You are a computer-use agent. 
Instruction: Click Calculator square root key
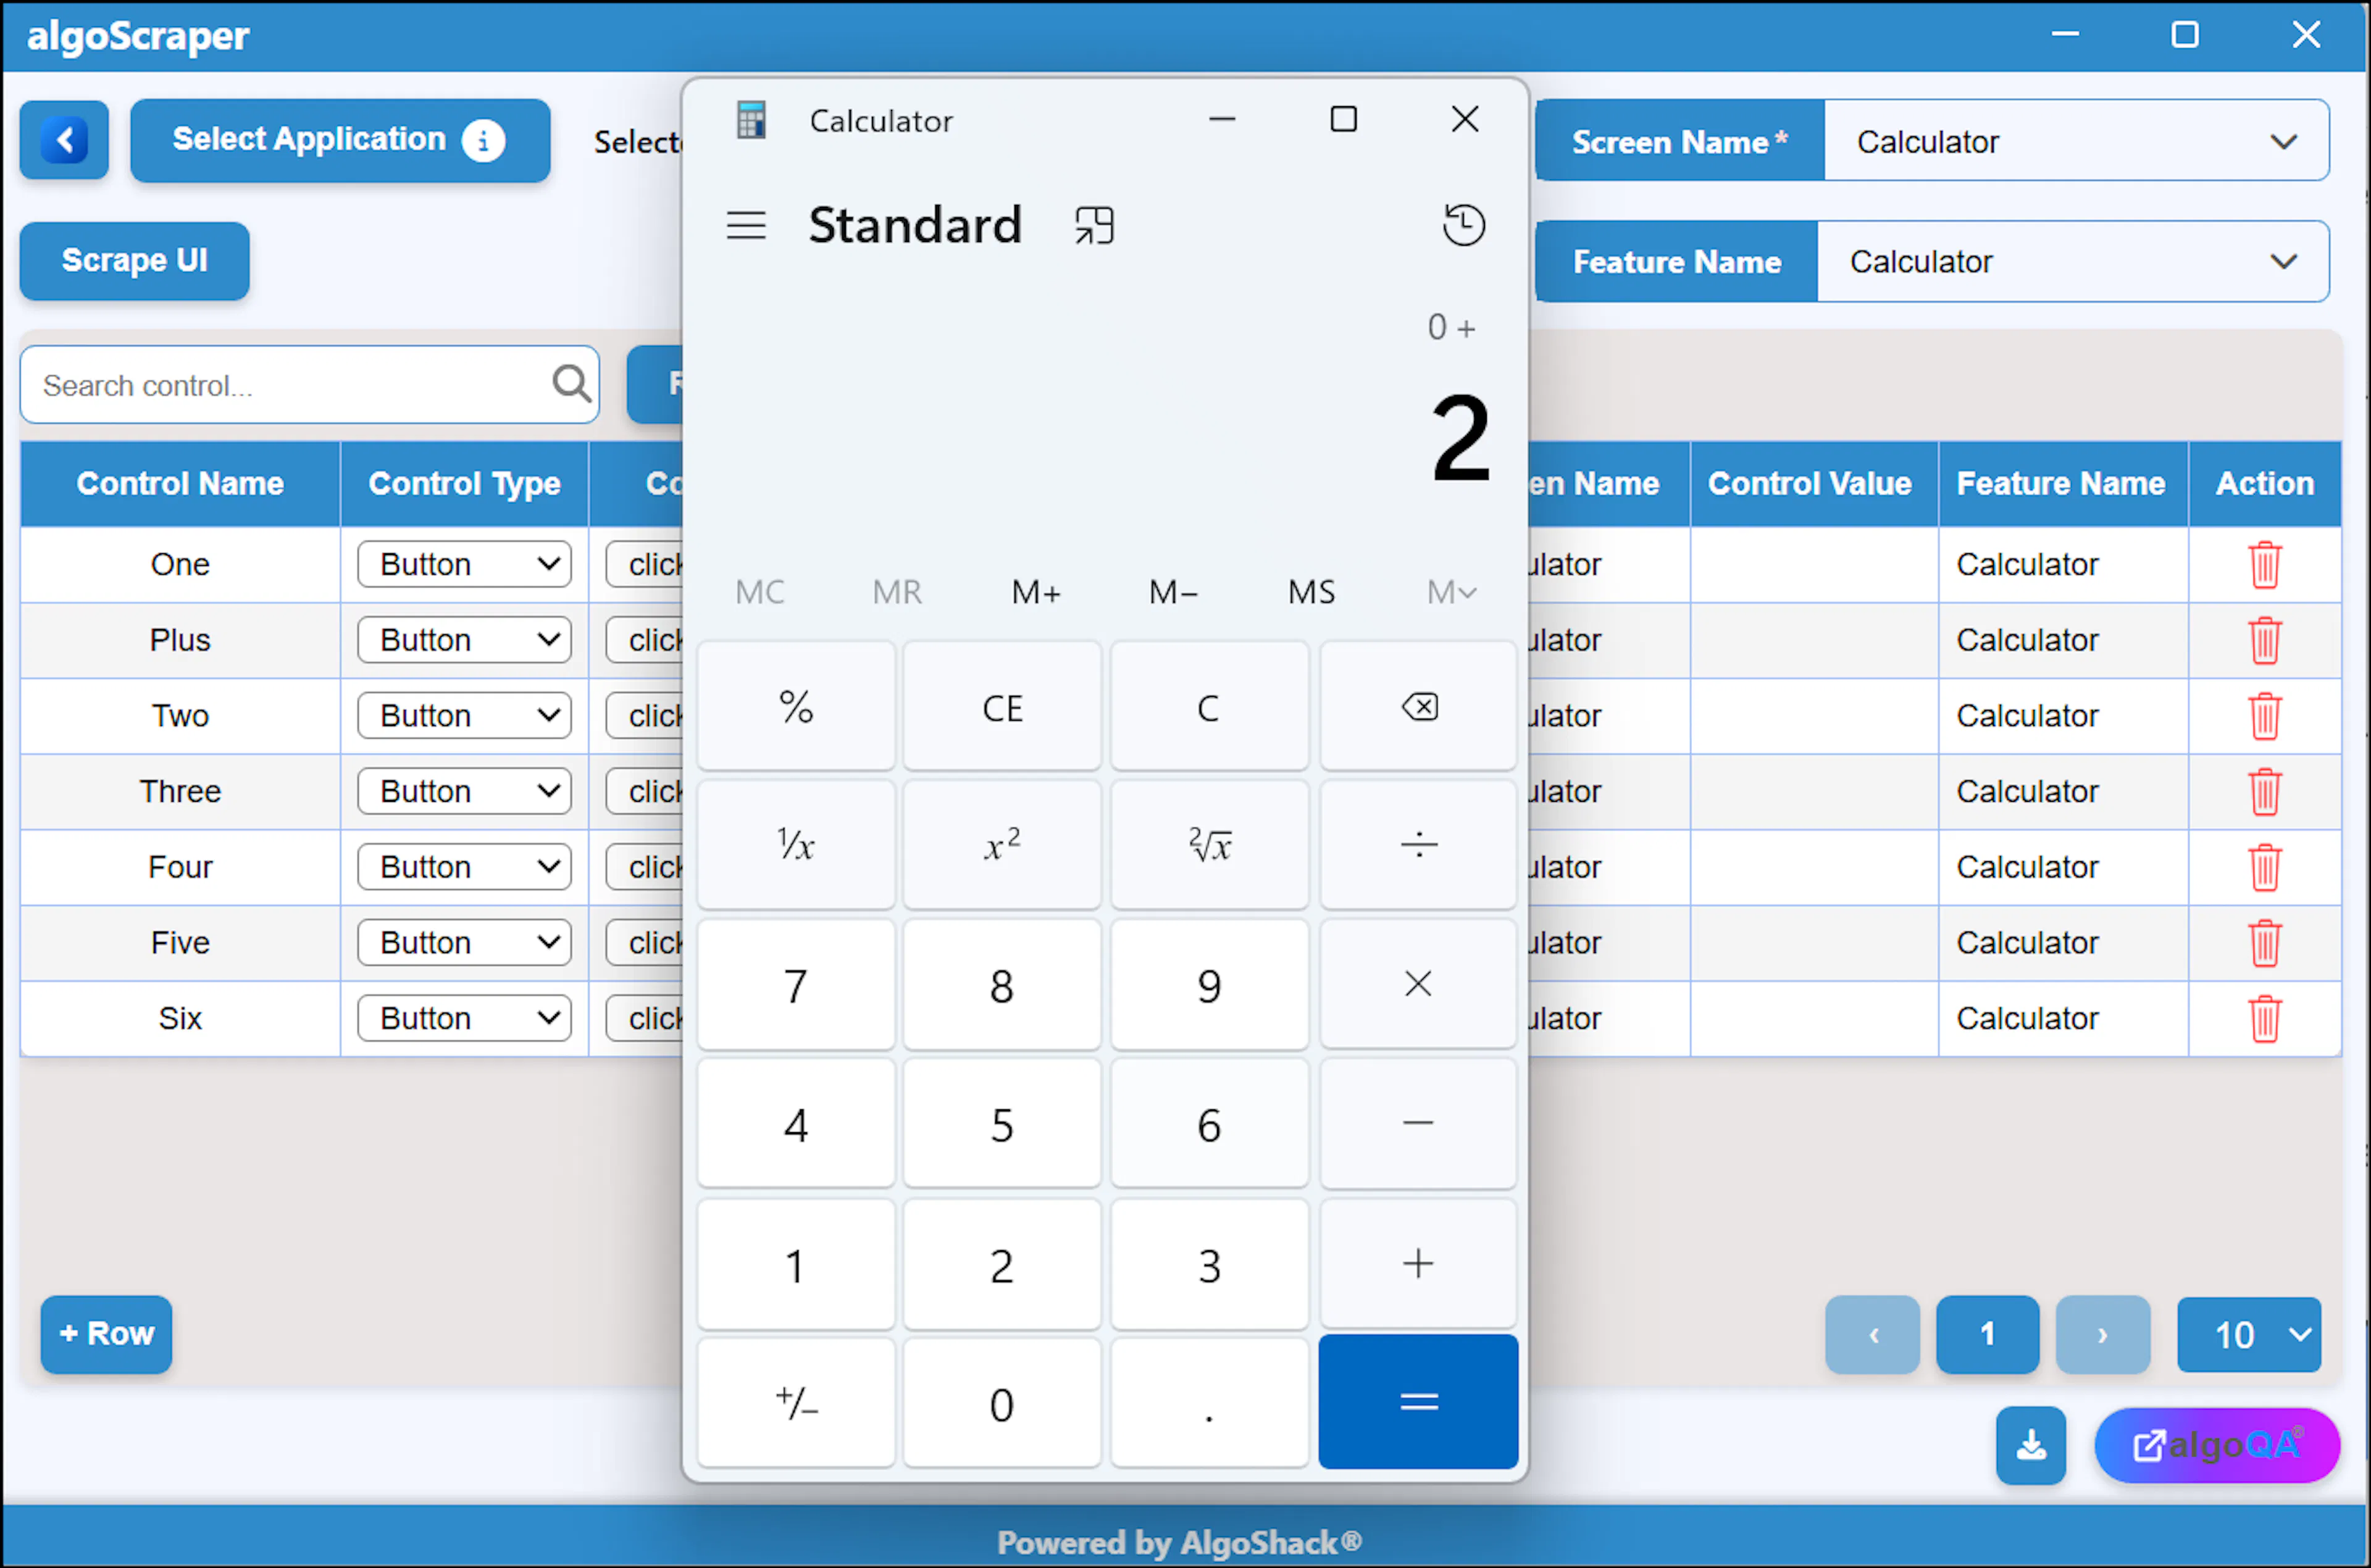[1209, 846]
